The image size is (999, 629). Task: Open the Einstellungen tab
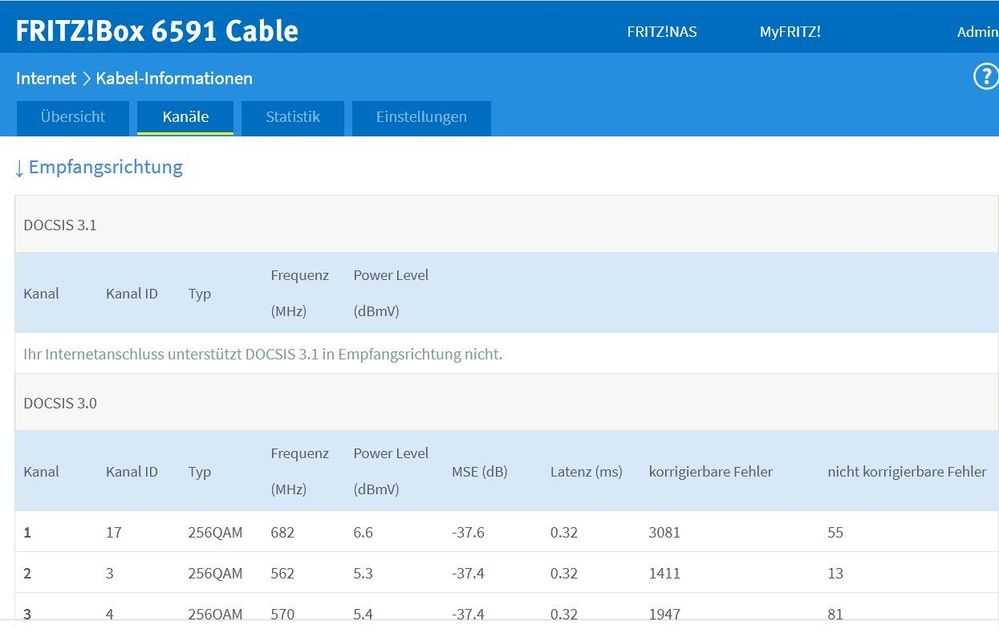click(421, 117)
